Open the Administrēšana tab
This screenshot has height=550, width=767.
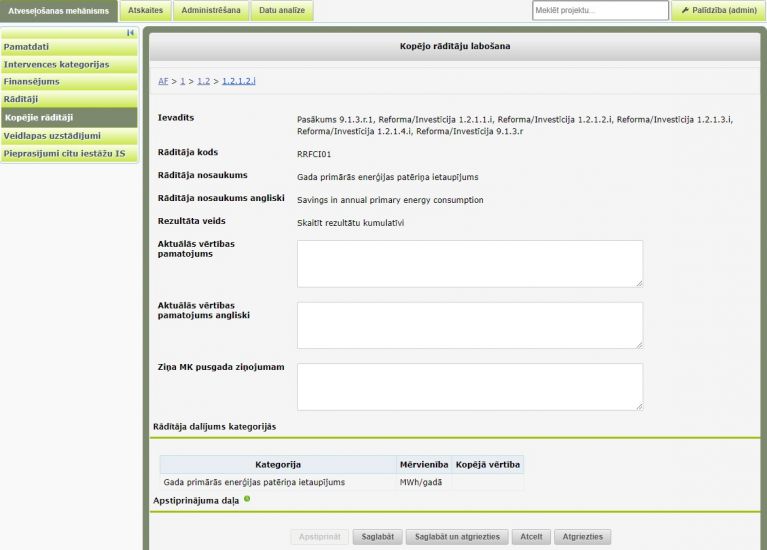pyautogui.click(x=210, y=11)
